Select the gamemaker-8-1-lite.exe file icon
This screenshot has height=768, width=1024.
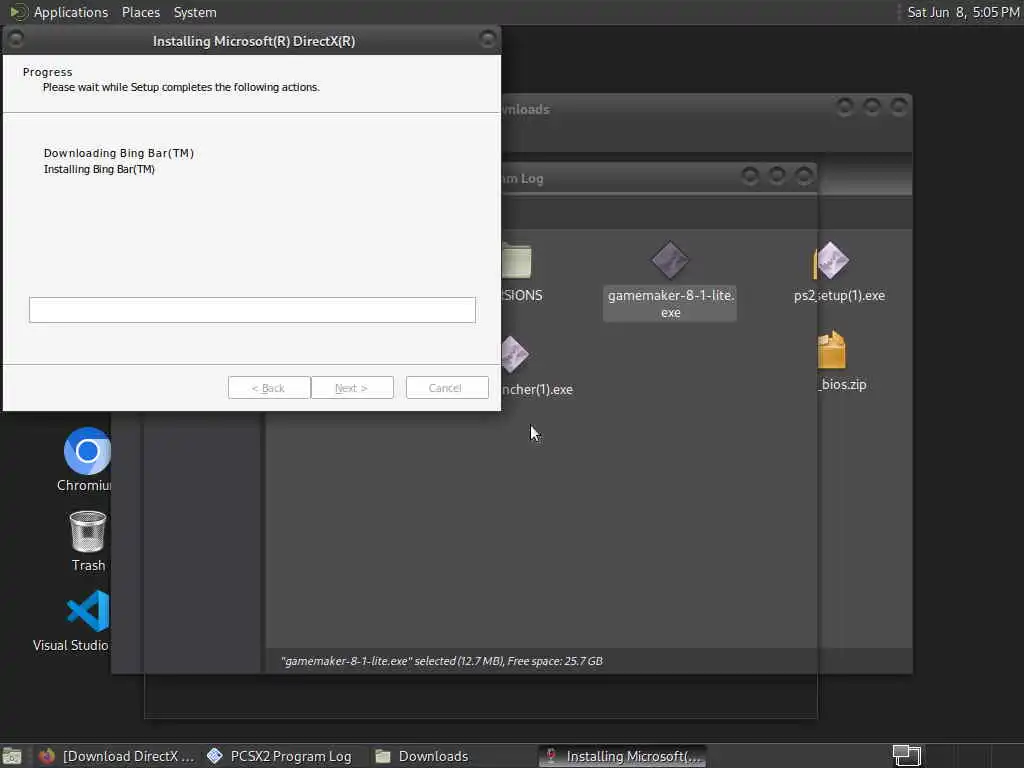pyautogui.click(x=670, y=260)
